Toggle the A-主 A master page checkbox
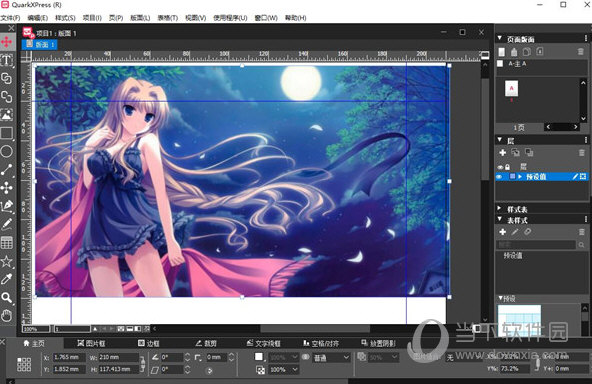 pyautogui.click(x=500, y=63)
